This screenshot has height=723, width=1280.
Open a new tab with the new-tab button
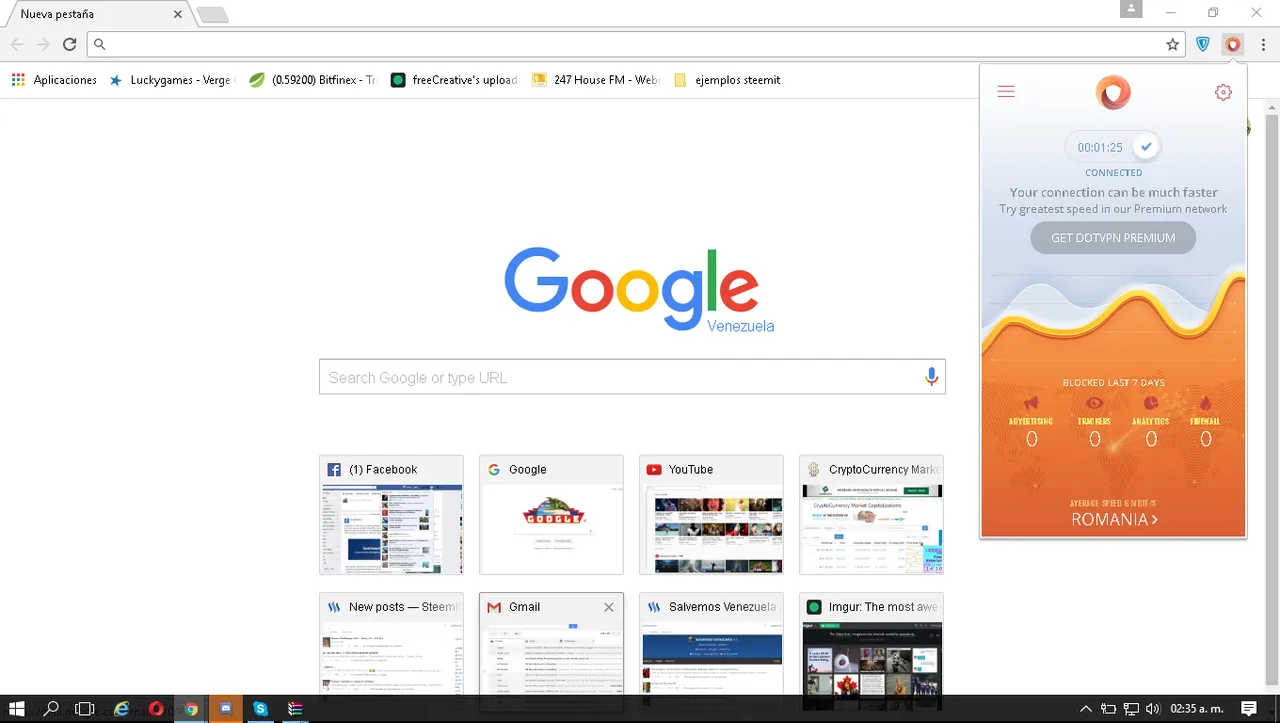pyautogui.click(x=213, y=15)
